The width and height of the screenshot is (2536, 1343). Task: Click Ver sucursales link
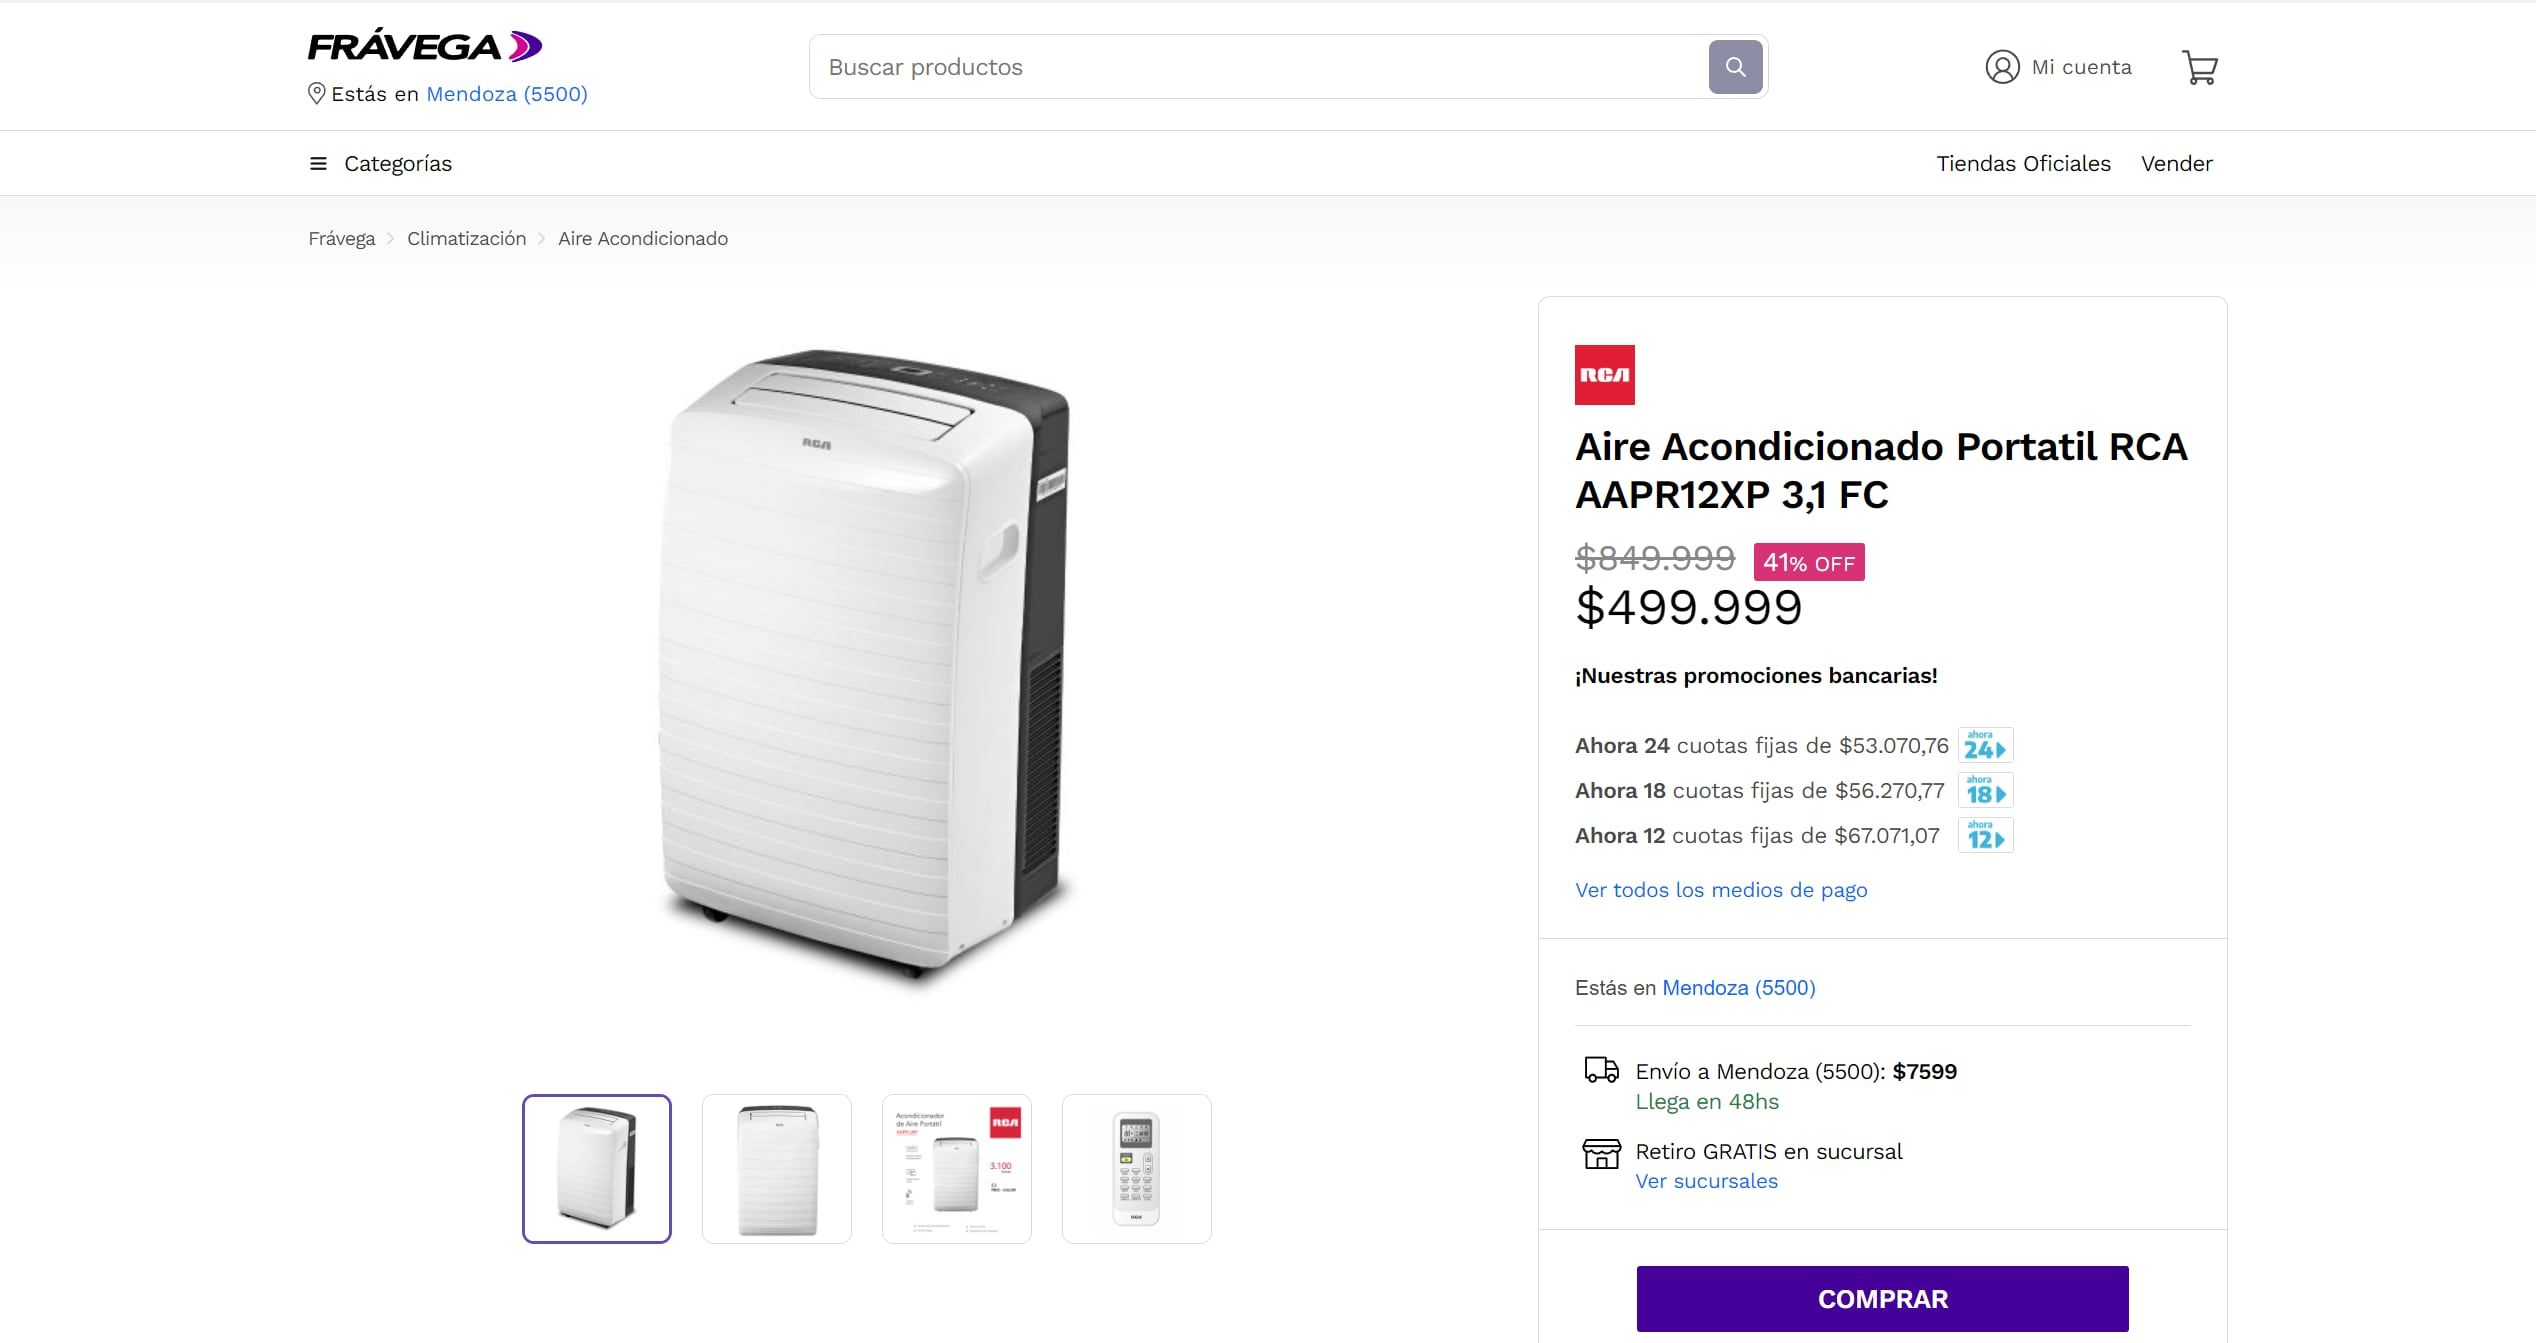(x=1706, y=1181)
